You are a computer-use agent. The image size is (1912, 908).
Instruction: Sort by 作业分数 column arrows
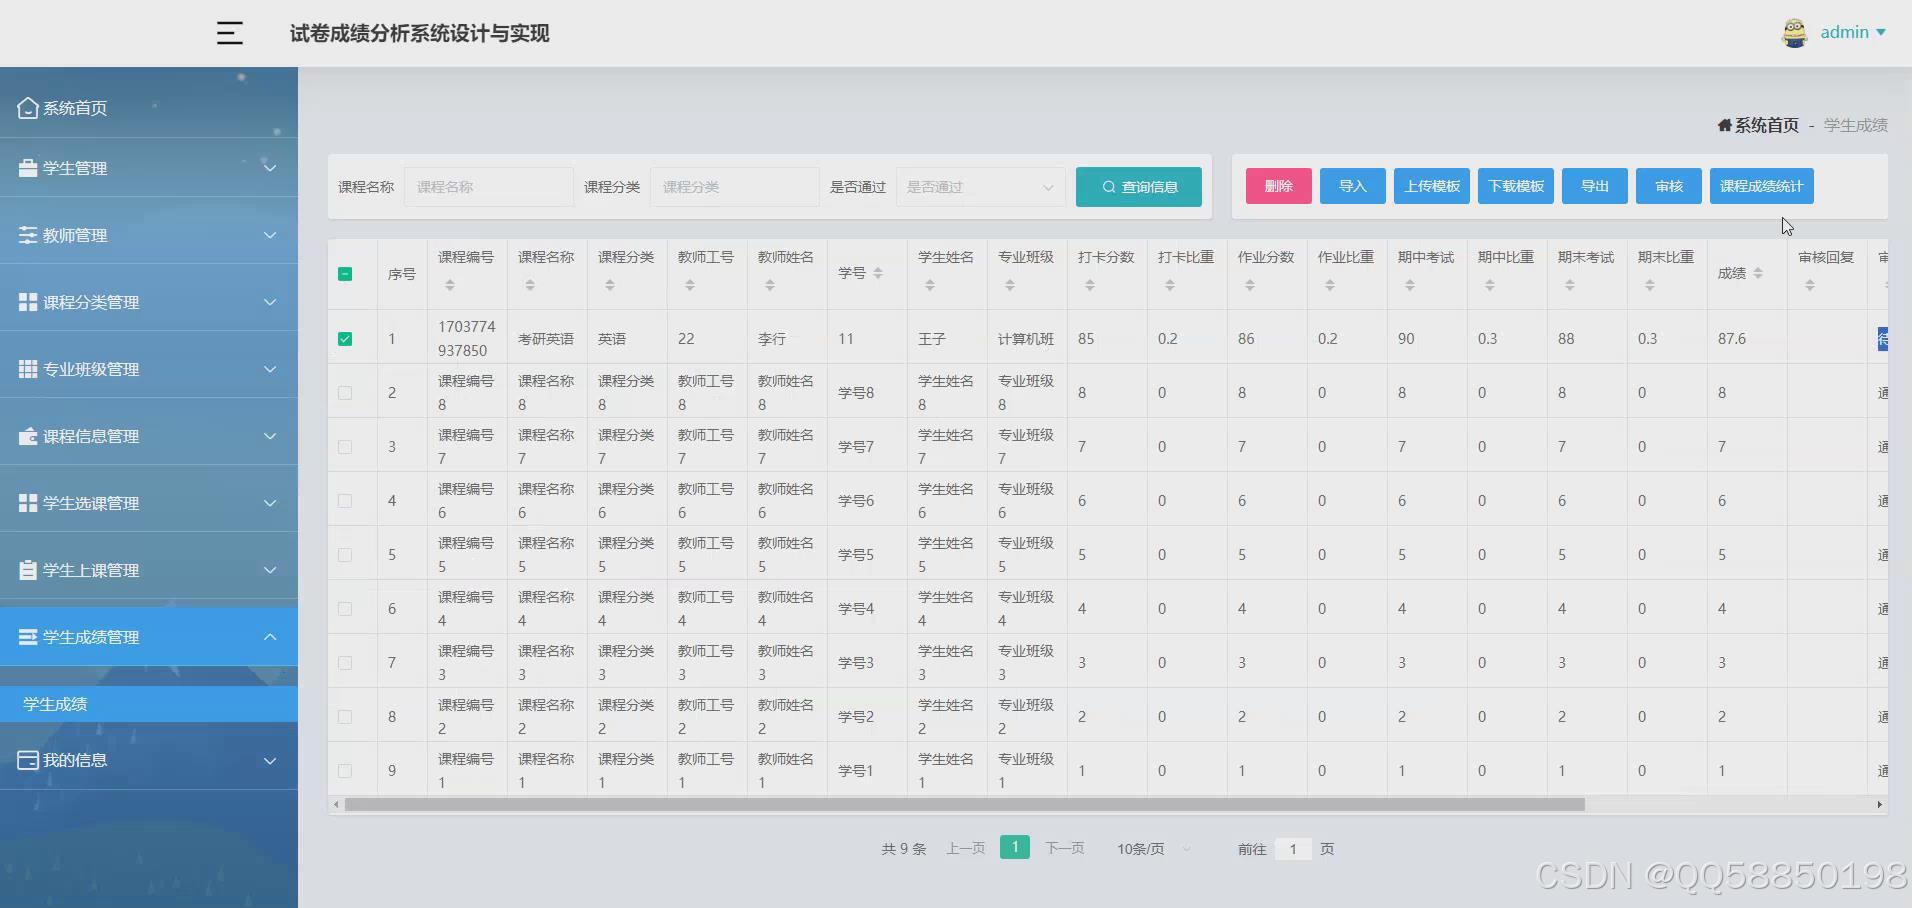pos(1250,285)
